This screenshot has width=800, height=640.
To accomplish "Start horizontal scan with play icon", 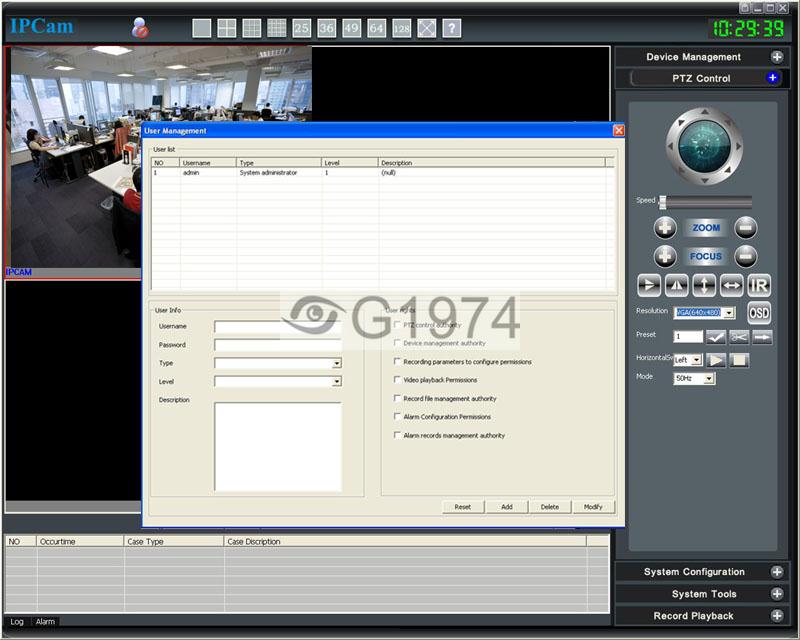I will pos(716,360).
